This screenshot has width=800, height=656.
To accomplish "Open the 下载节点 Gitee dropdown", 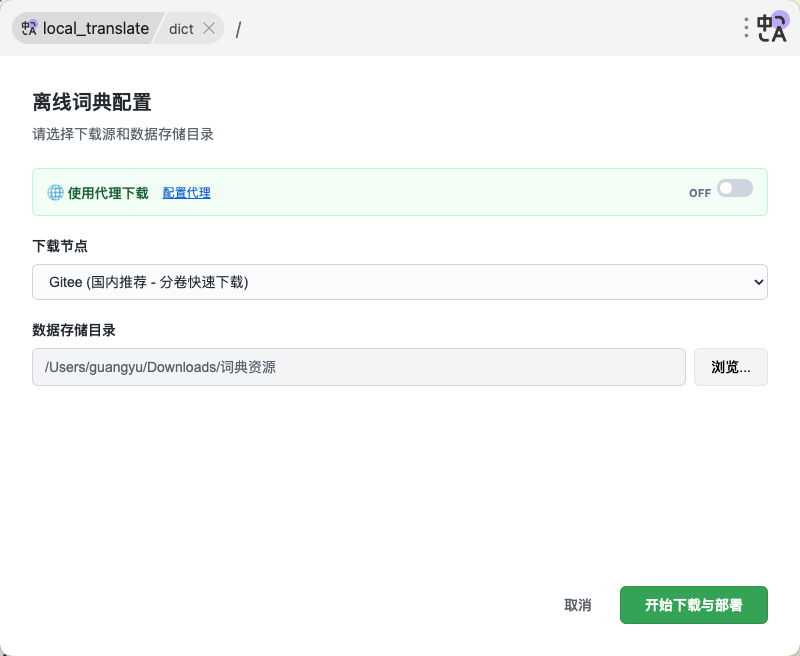I will (x=399, y=282).
